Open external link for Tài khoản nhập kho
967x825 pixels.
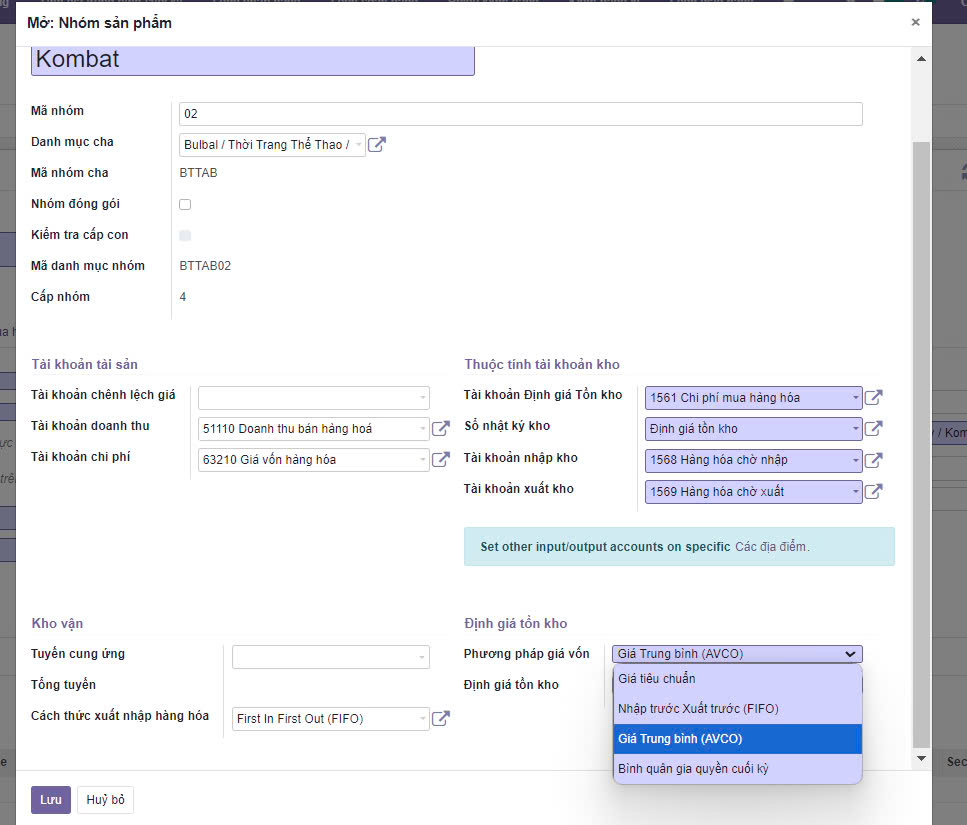coord(873,460)
